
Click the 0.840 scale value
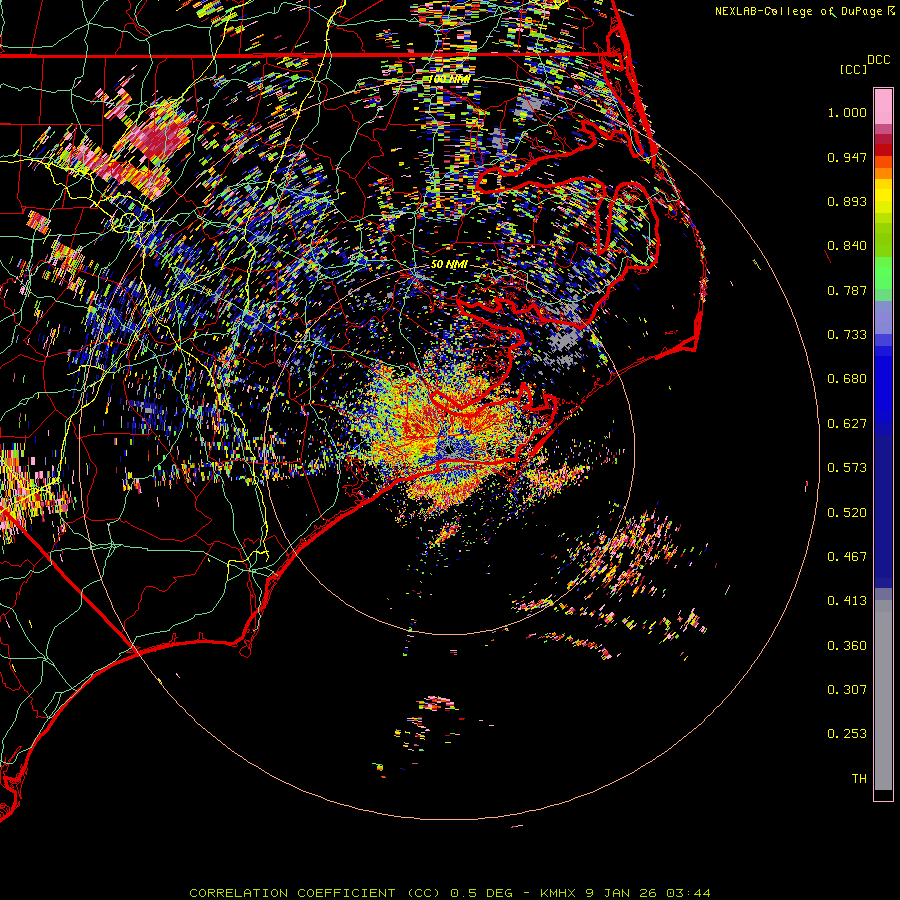(847, 246)
